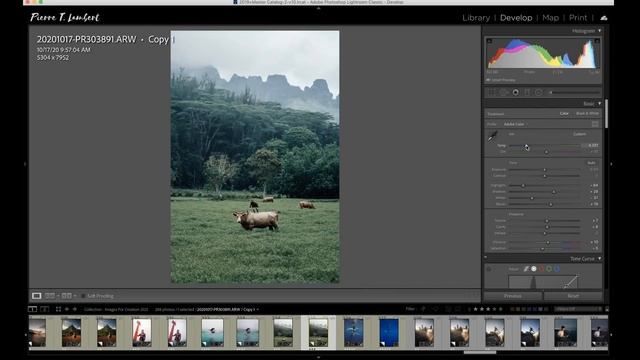Open the white balance Custom dropdown

[x=580, y=134]
